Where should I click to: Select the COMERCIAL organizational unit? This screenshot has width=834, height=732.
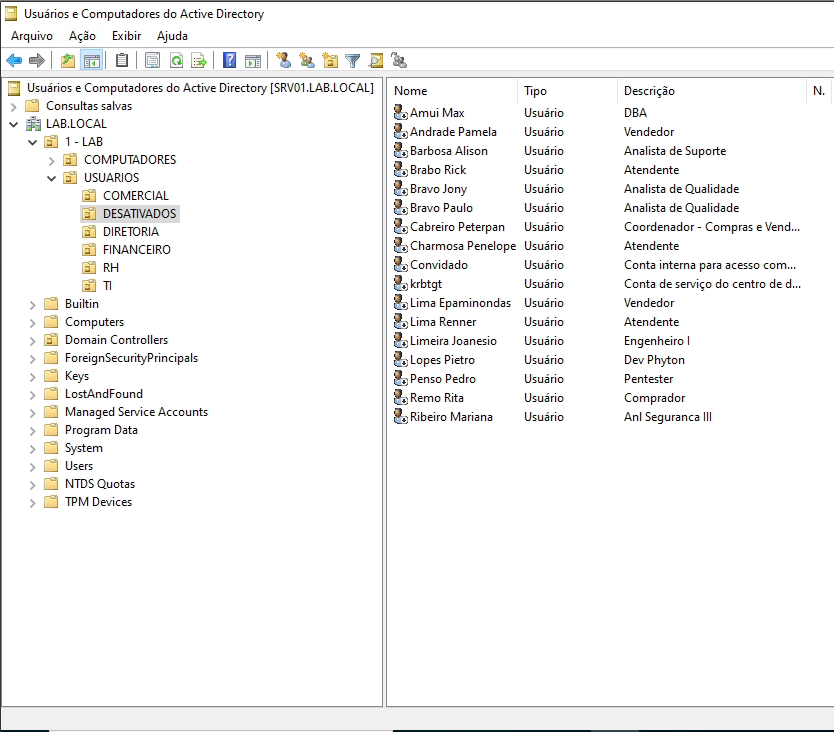136,196
